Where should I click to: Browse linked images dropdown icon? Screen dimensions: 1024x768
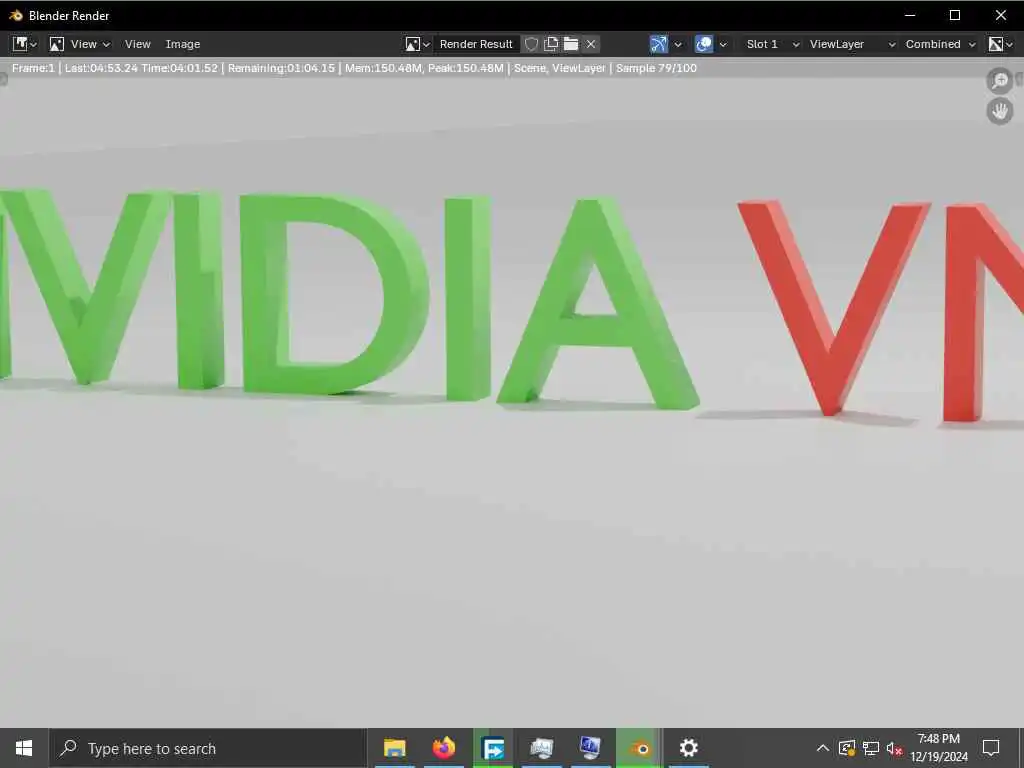point(417,44)
